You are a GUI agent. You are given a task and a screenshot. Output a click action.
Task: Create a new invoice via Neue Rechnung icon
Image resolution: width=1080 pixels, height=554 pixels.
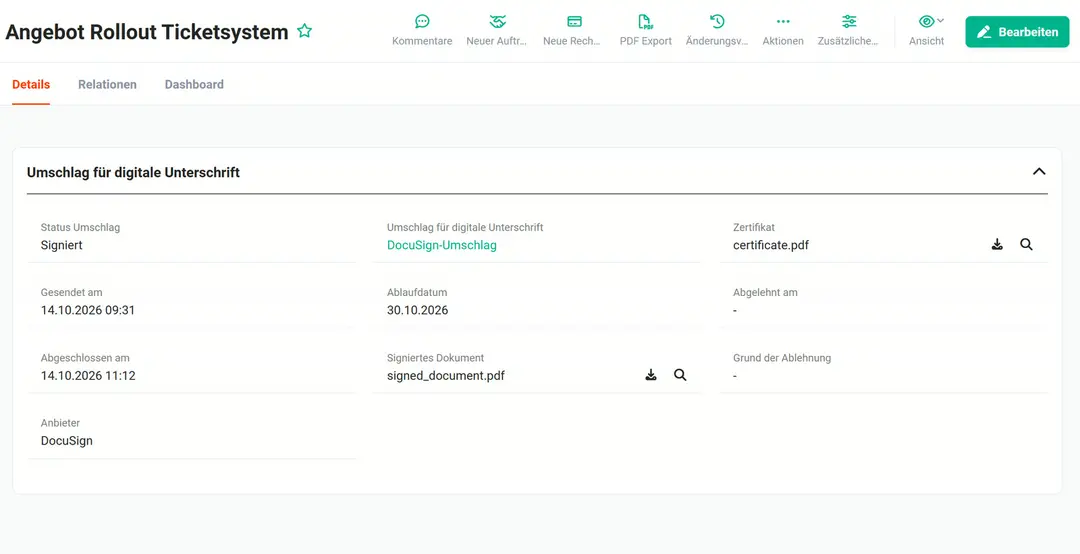click(x=574, y=21)
